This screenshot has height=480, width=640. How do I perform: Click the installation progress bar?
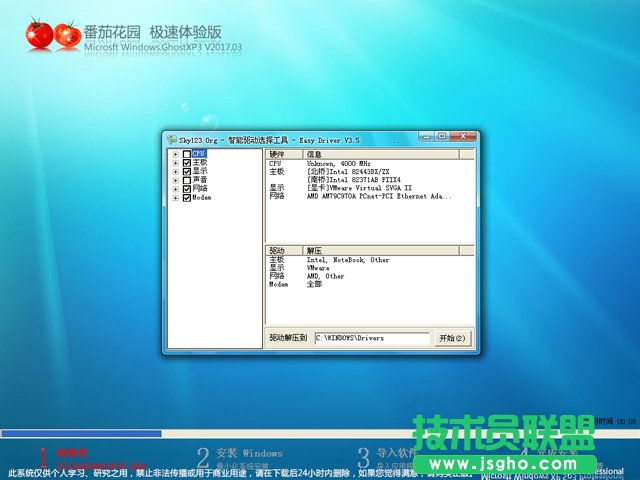320,433
